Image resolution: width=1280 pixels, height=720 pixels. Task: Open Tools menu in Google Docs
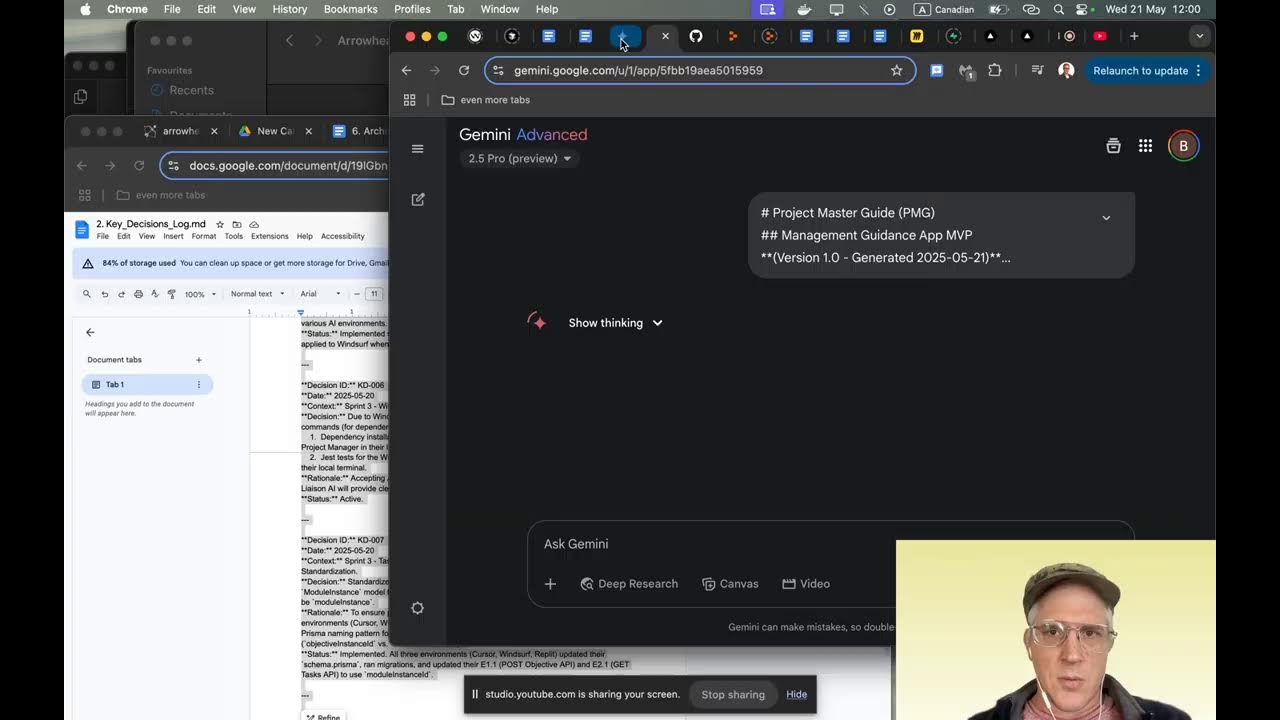click(x=234, y=237)
